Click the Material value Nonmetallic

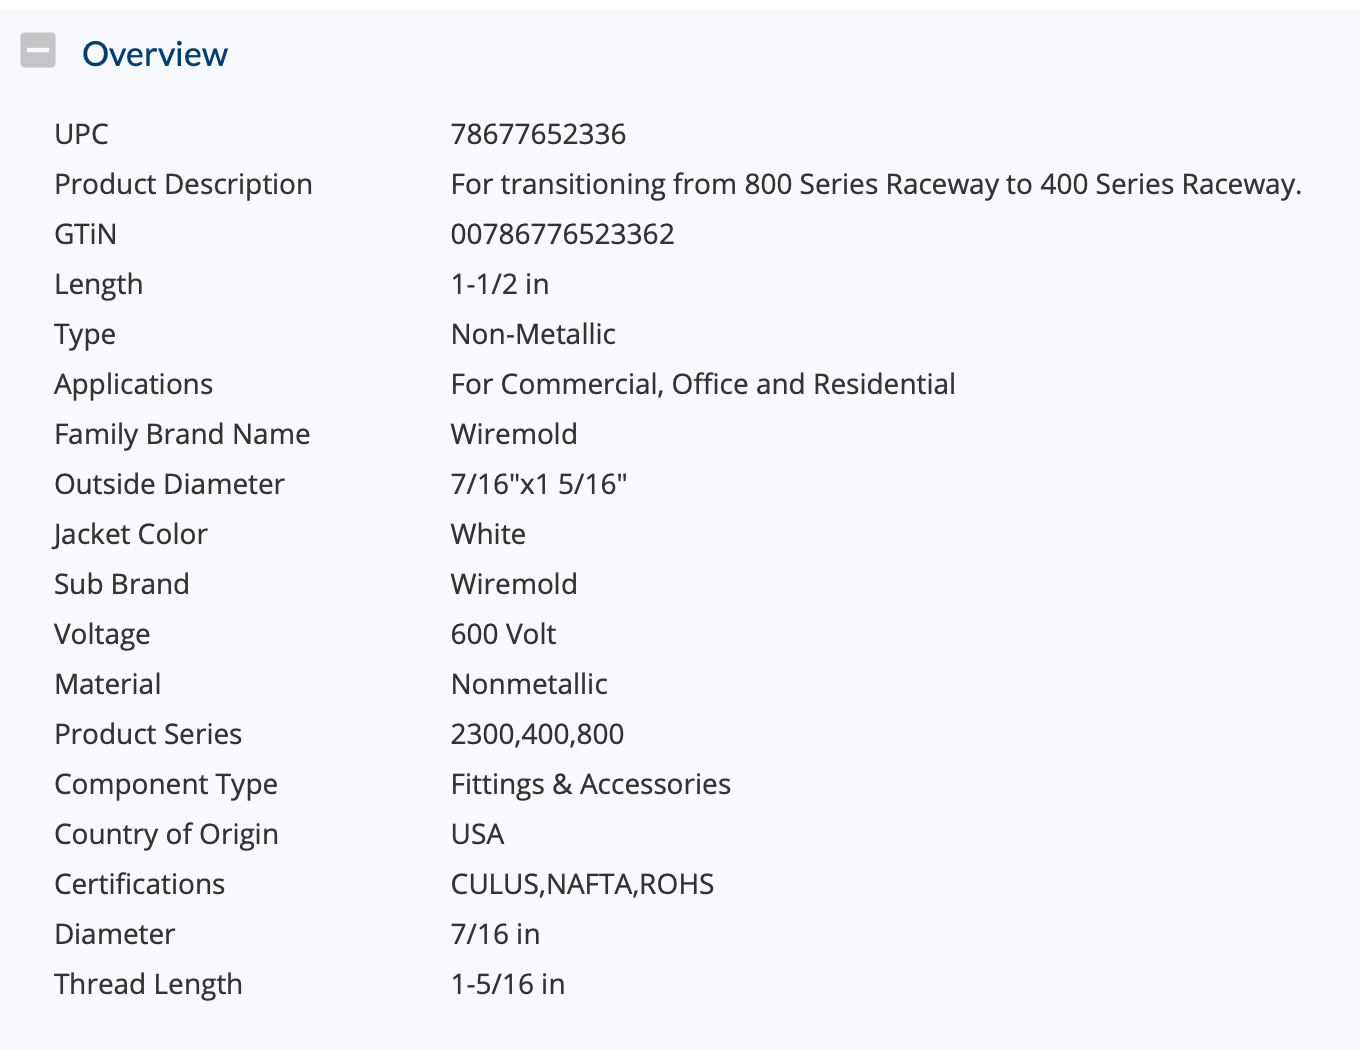coord(529,684)
